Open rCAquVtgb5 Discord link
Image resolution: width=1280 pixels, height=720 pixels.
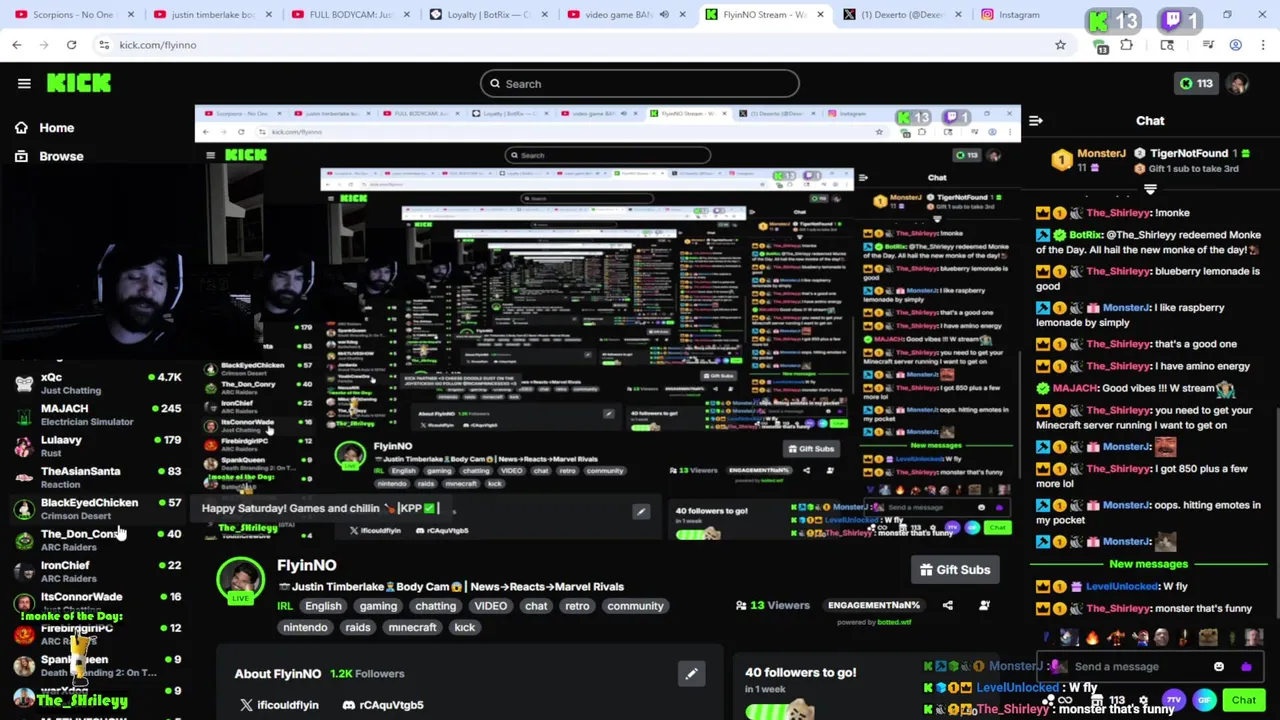pyautogui.click(x=382, y=705)
